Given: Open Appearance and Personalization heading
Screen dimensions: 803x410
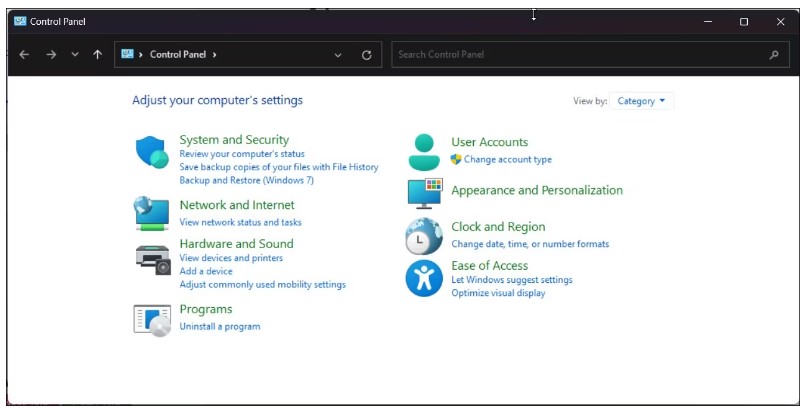Looking at the screenshot, I should tap(537, 190).
